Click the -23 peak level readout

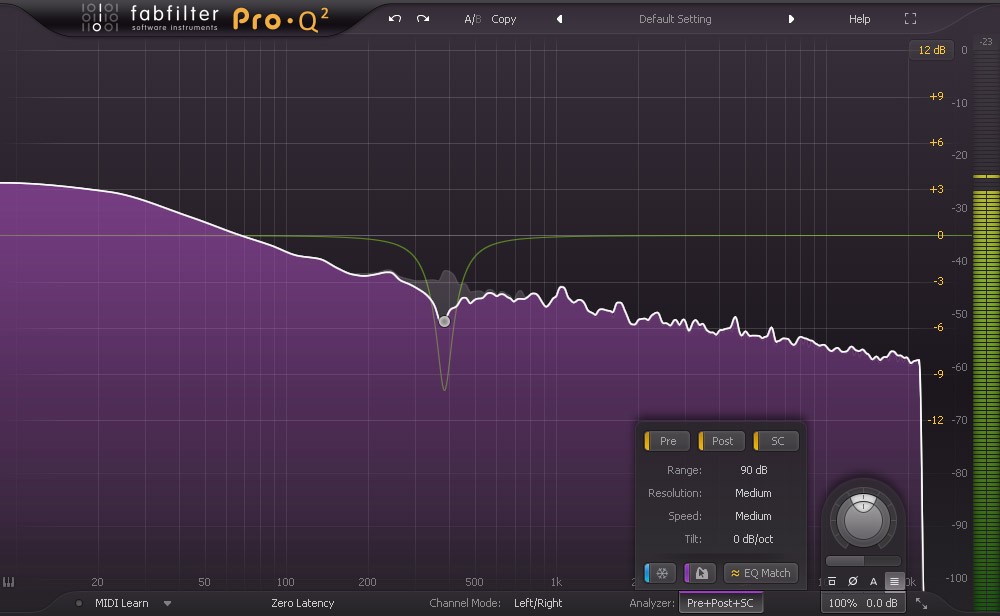point(986,41)
